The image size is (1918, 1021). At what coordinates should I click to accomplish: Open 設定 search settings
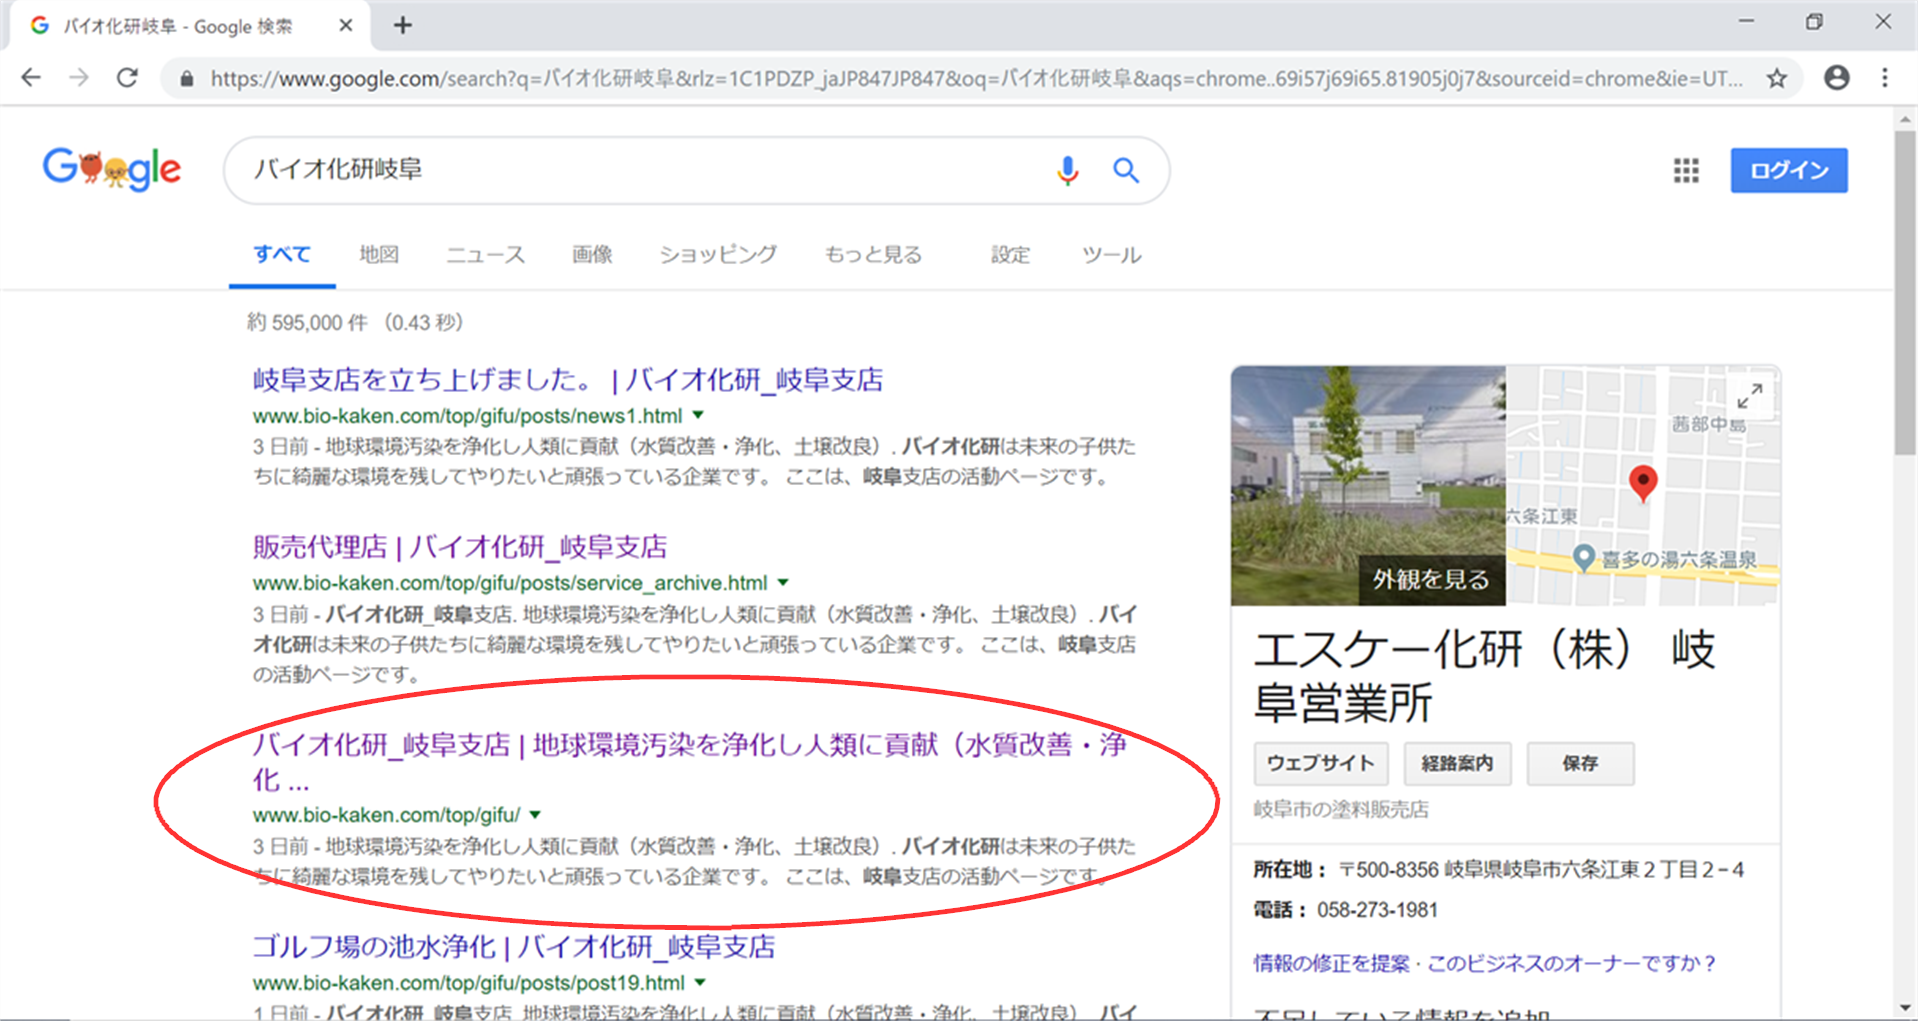[x=1010, y=255]
